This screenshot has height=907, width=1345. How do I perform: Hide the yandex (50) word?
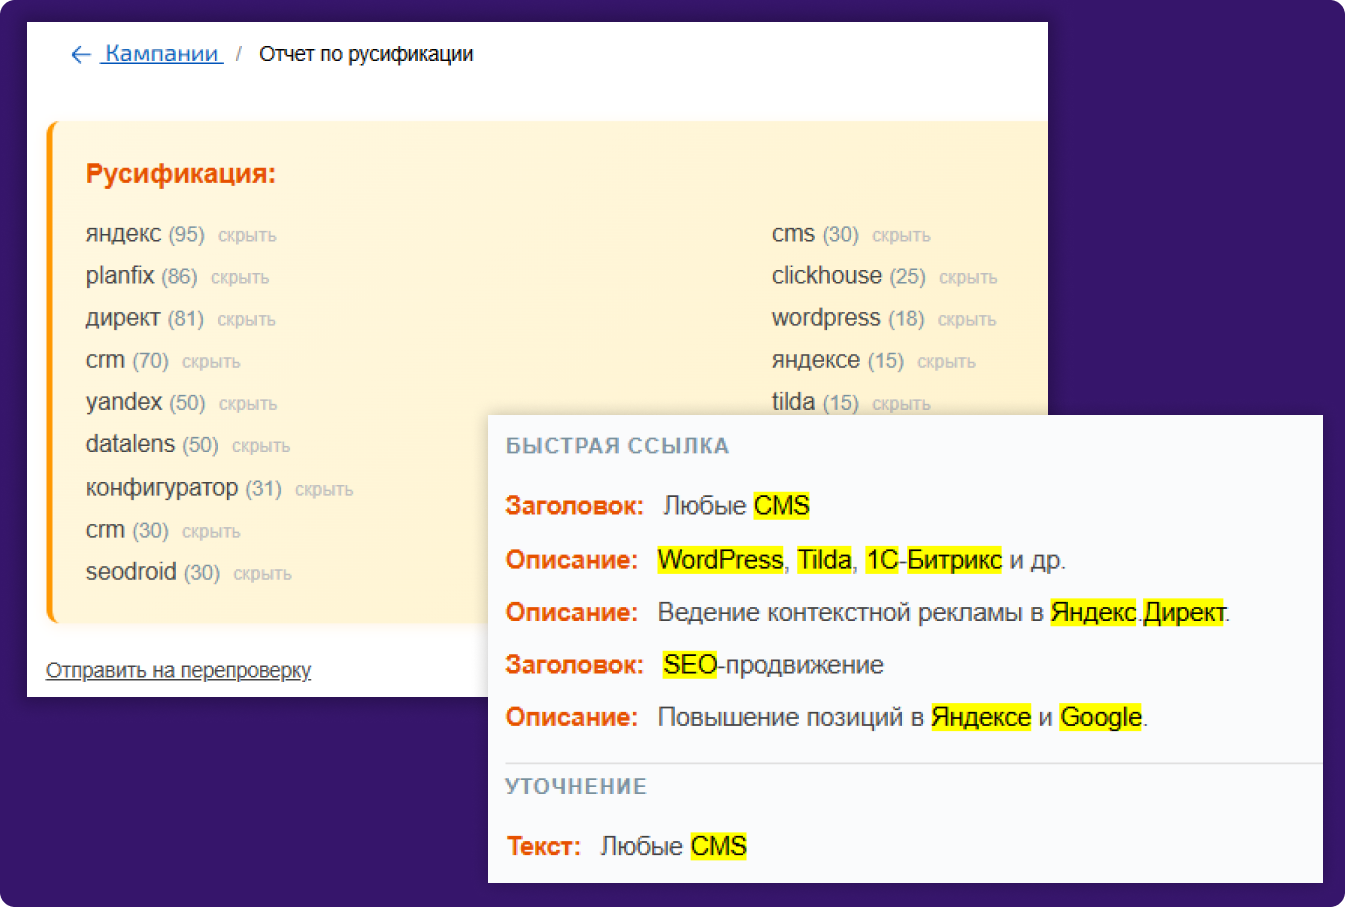(x=248, y=404)
